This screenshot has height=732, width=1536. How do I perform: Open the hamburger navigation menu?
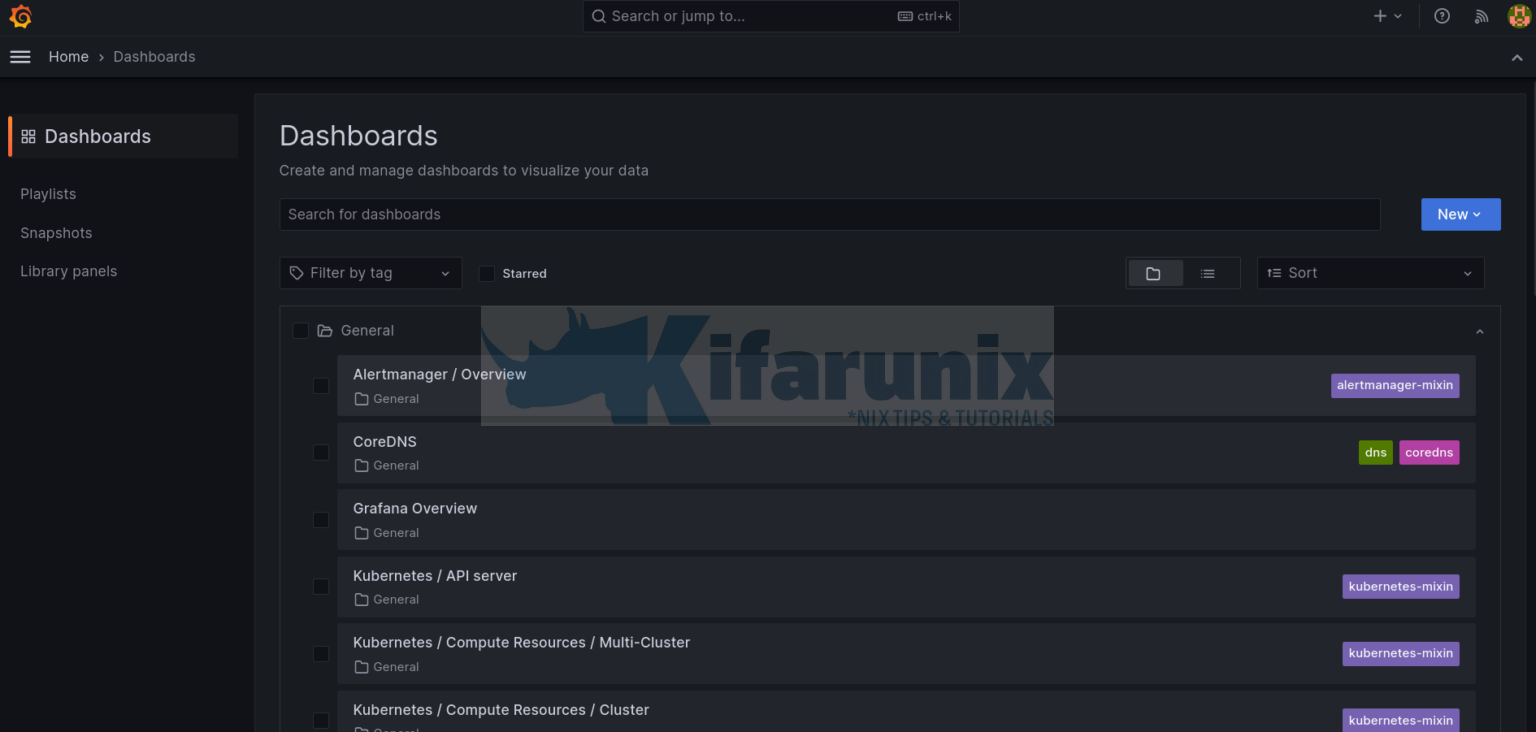click(20, 56)
